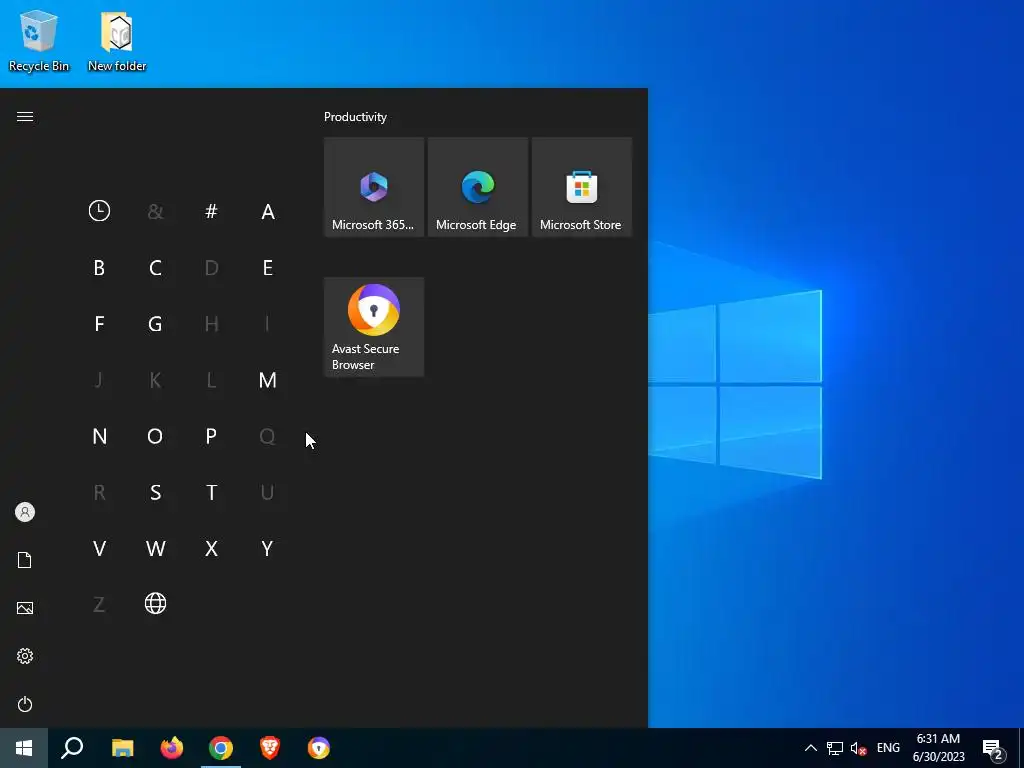The width and height of the screenshot is (1024, 768).
Task: Open muted volume tray icon
Action: click(x=858, y=748)
